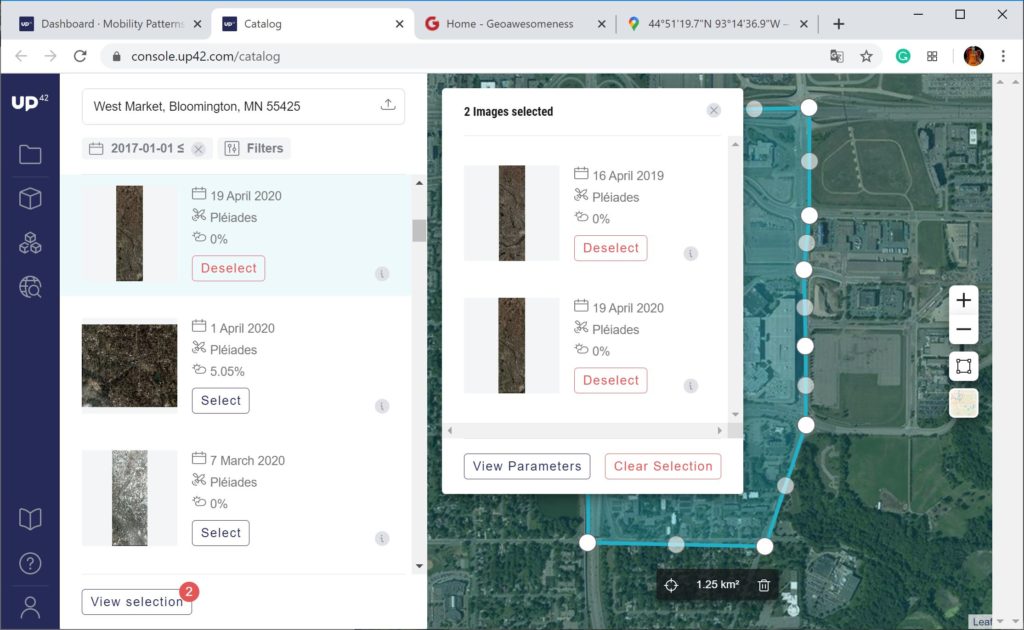Click the top-right AOI polygon vertex
The height and width of the screenshot is (630, 1024).
click(x=808, y=108)
